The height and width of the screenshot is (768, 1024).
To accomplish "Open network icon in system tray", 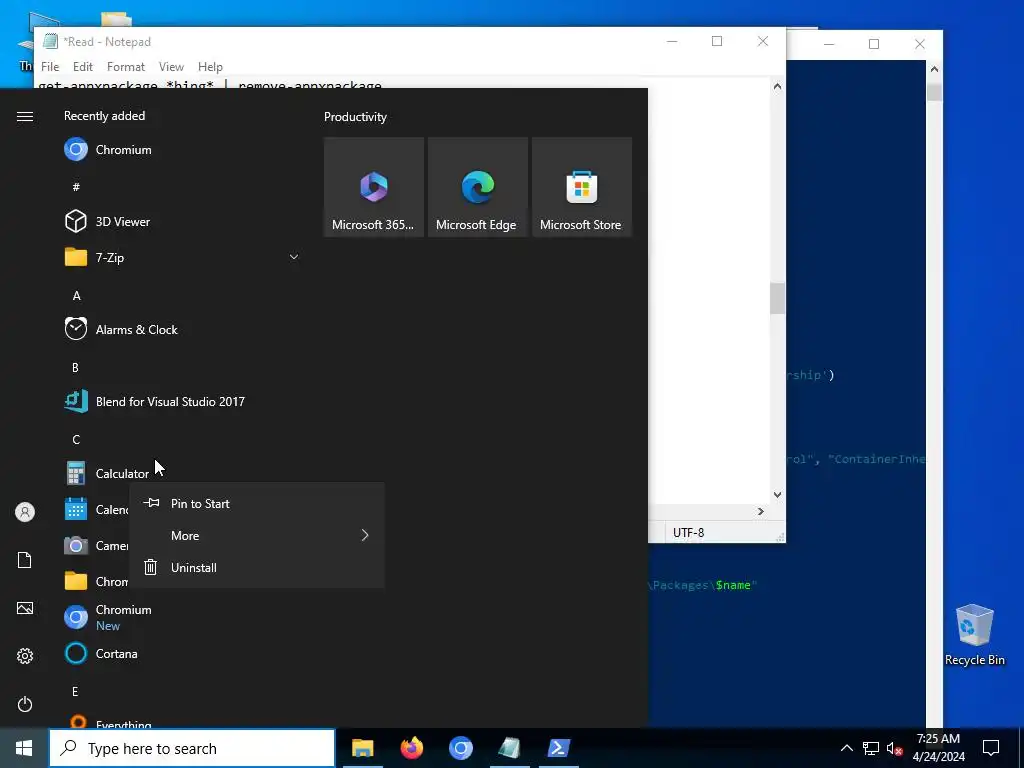I will click(871, 748).
